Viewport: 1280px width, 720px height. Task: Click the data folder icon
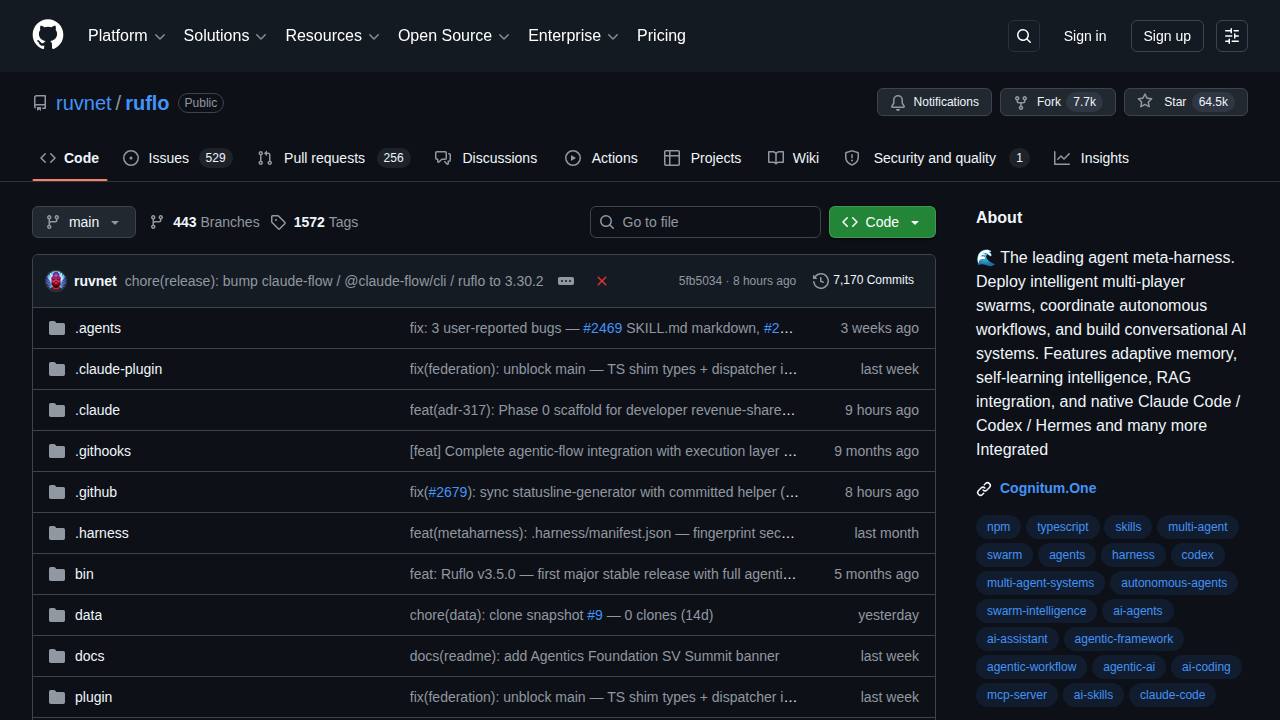pyautogui.click(x=57, y=615)
